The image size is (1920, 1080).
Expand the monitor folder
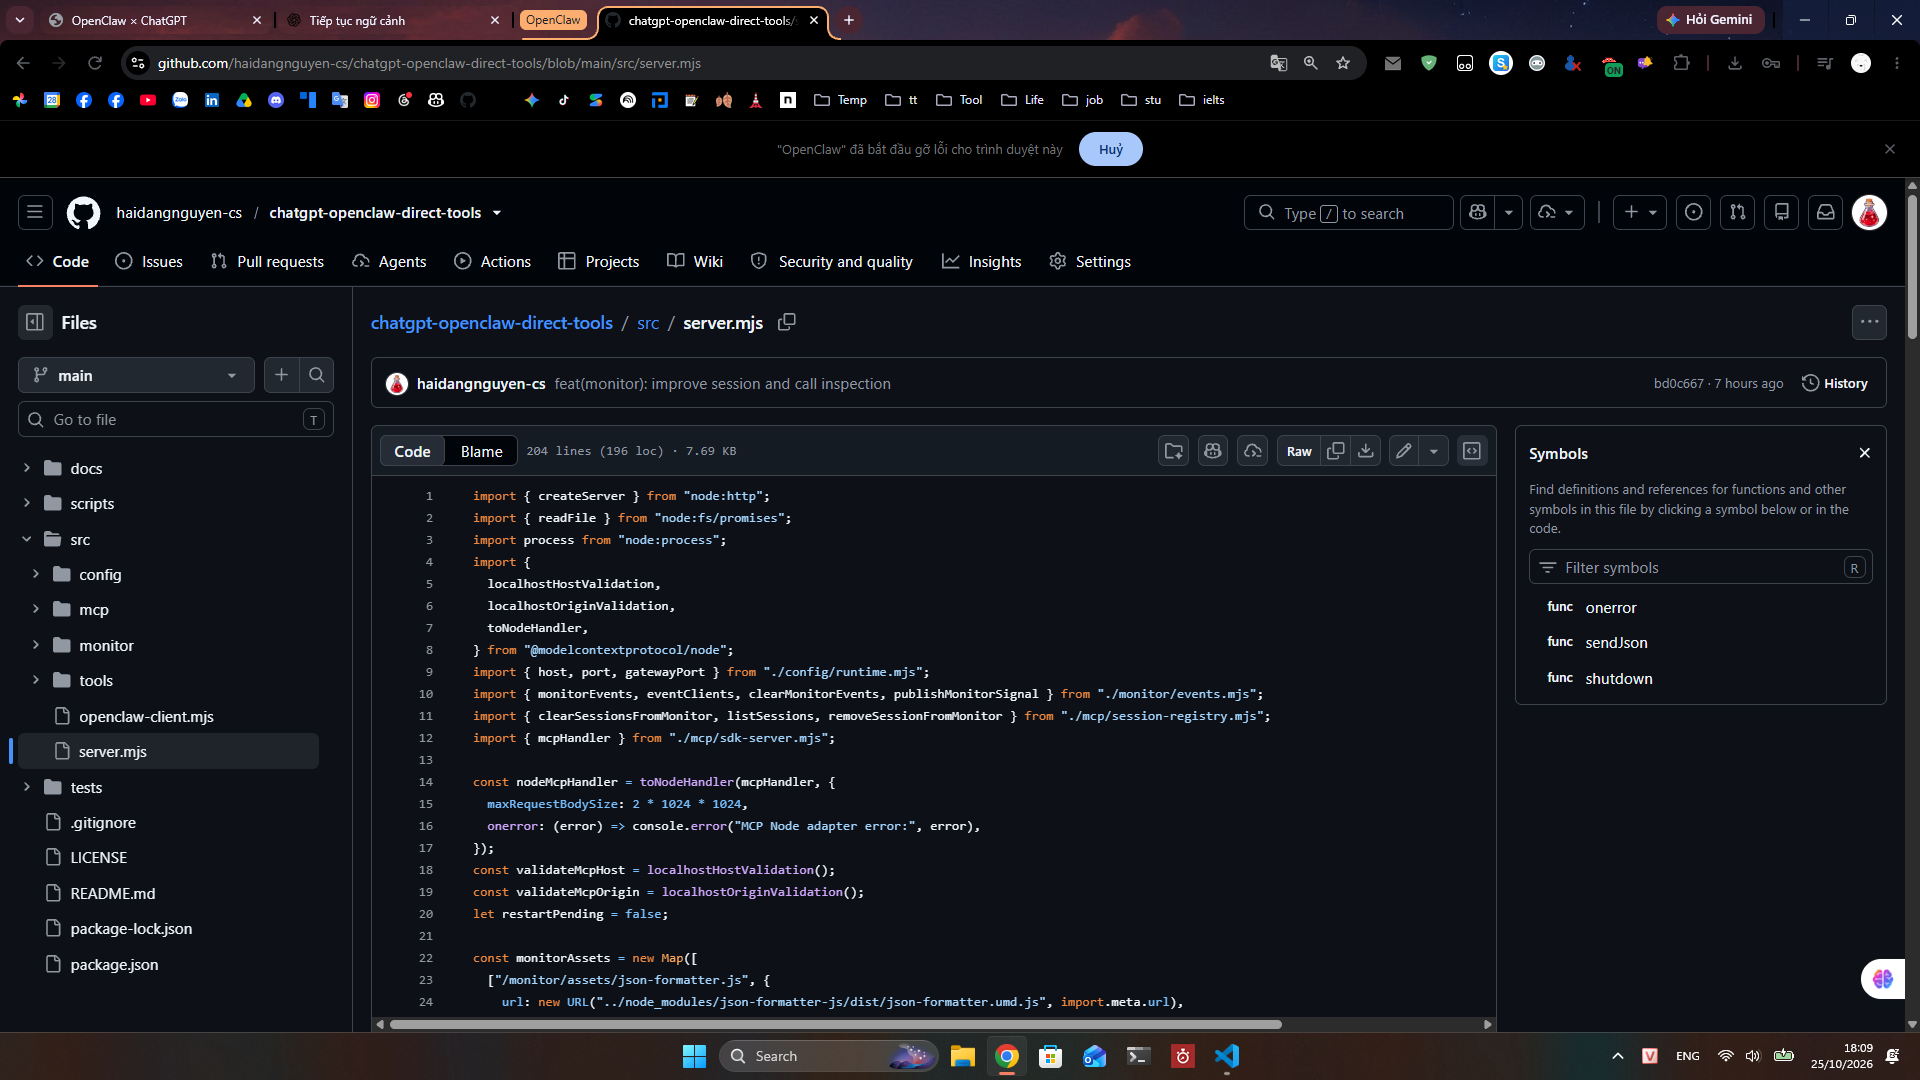tap(36, 645)
